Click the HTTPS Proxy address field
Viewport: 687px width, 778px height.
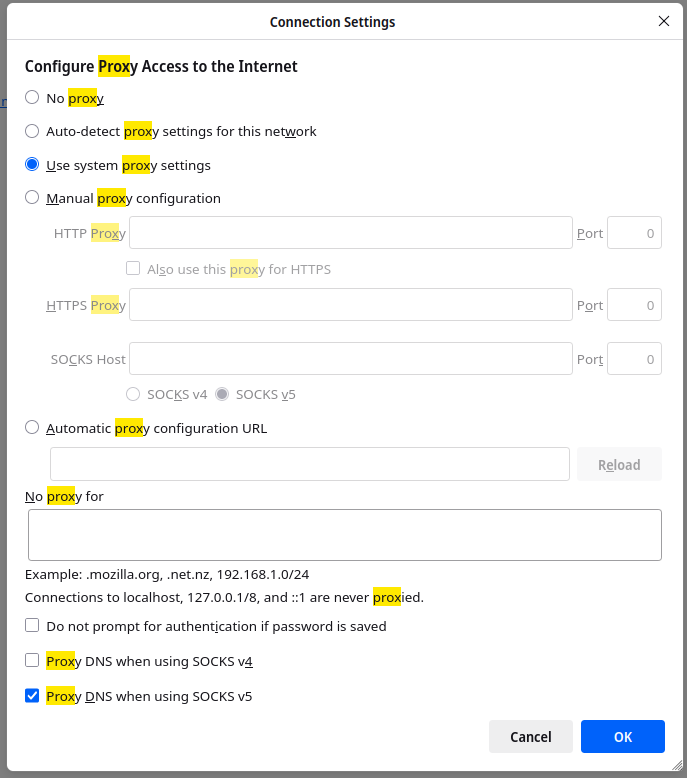coord(350,305)
